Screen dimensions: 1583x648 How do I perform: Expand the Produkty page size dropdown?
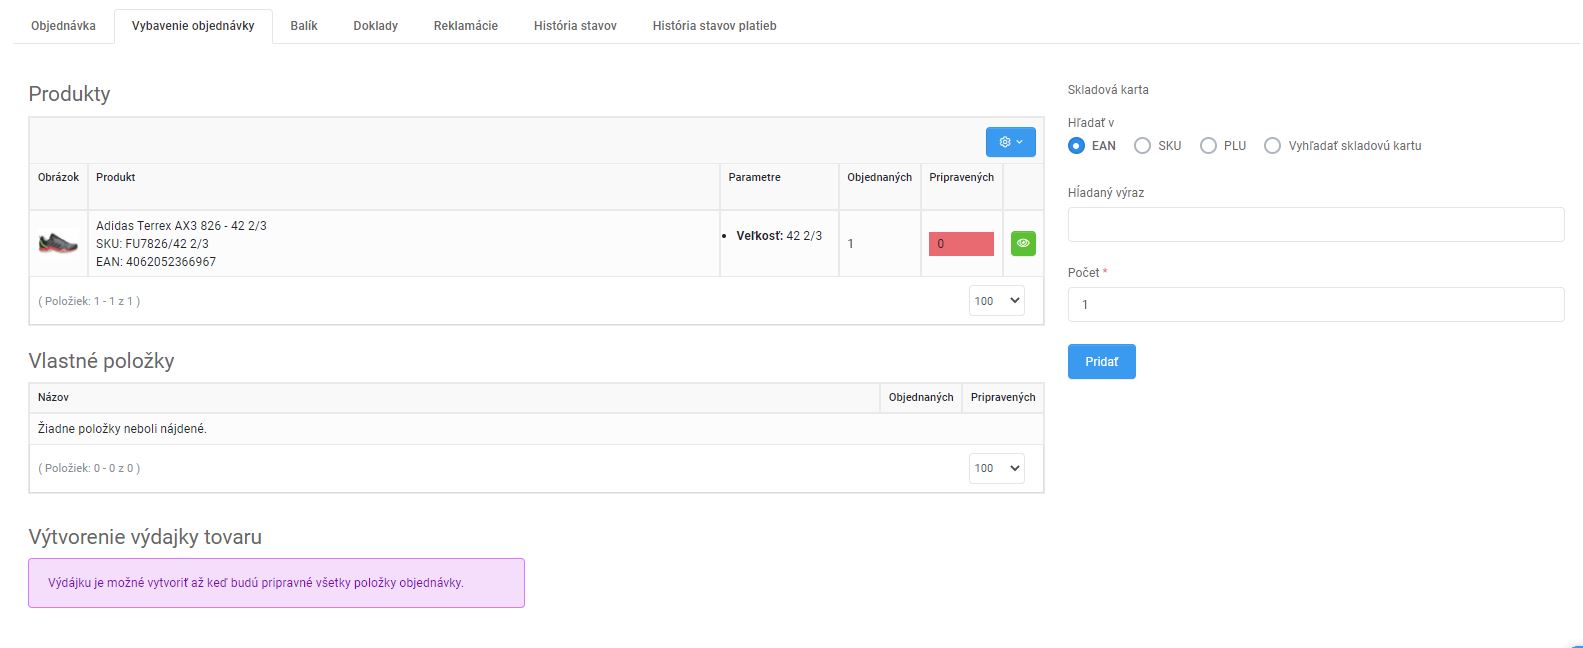[x=996, y=301]
